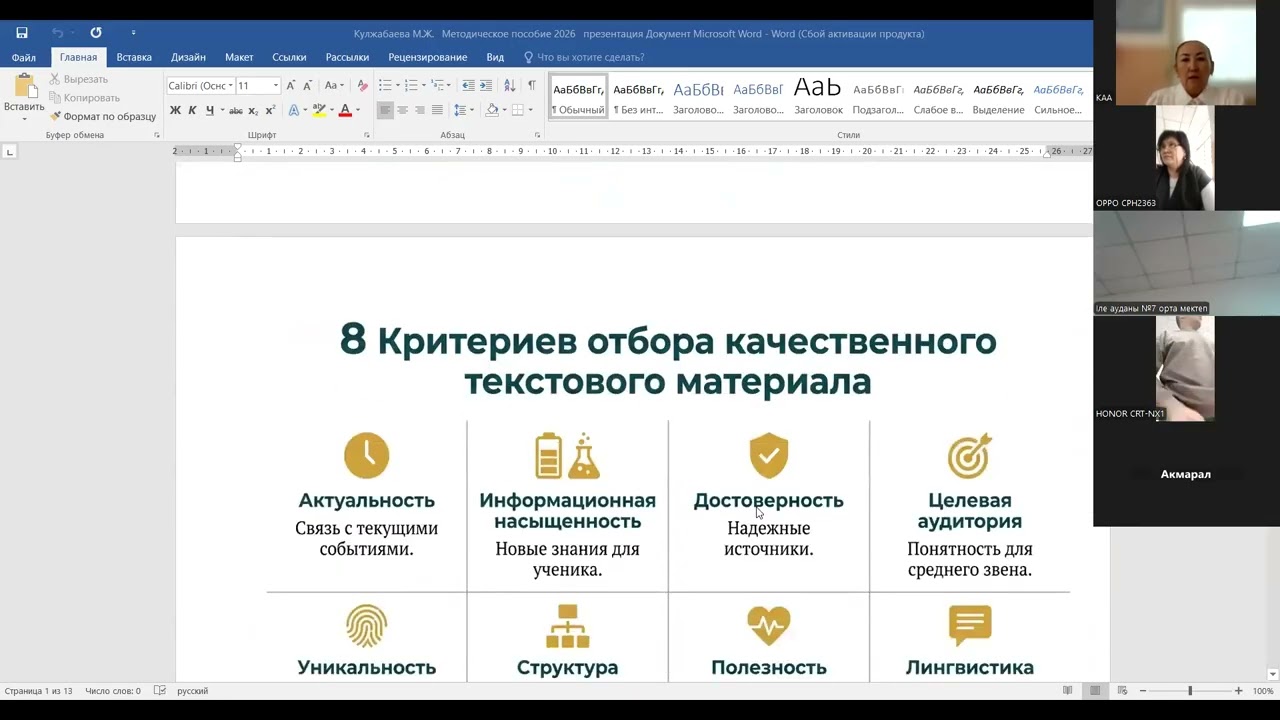Apply the Подзаголовок (Subtitle) style

click(878, 97)
